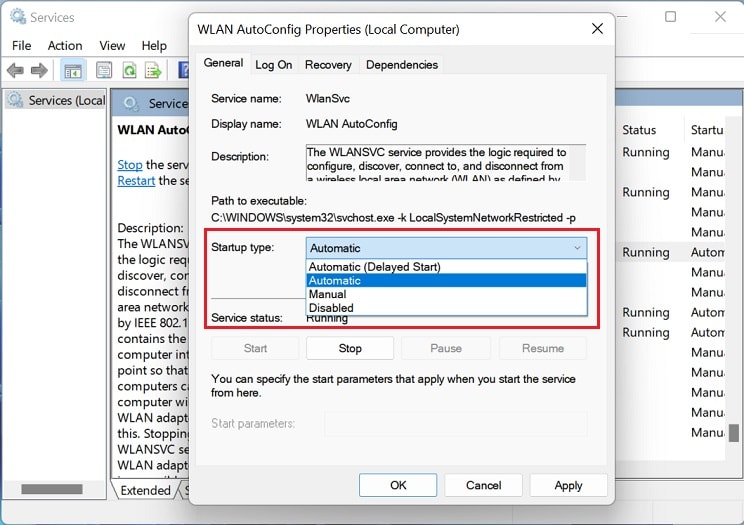Switch to the Log On tab
744x525 pixels.
(x=274, y=65)
